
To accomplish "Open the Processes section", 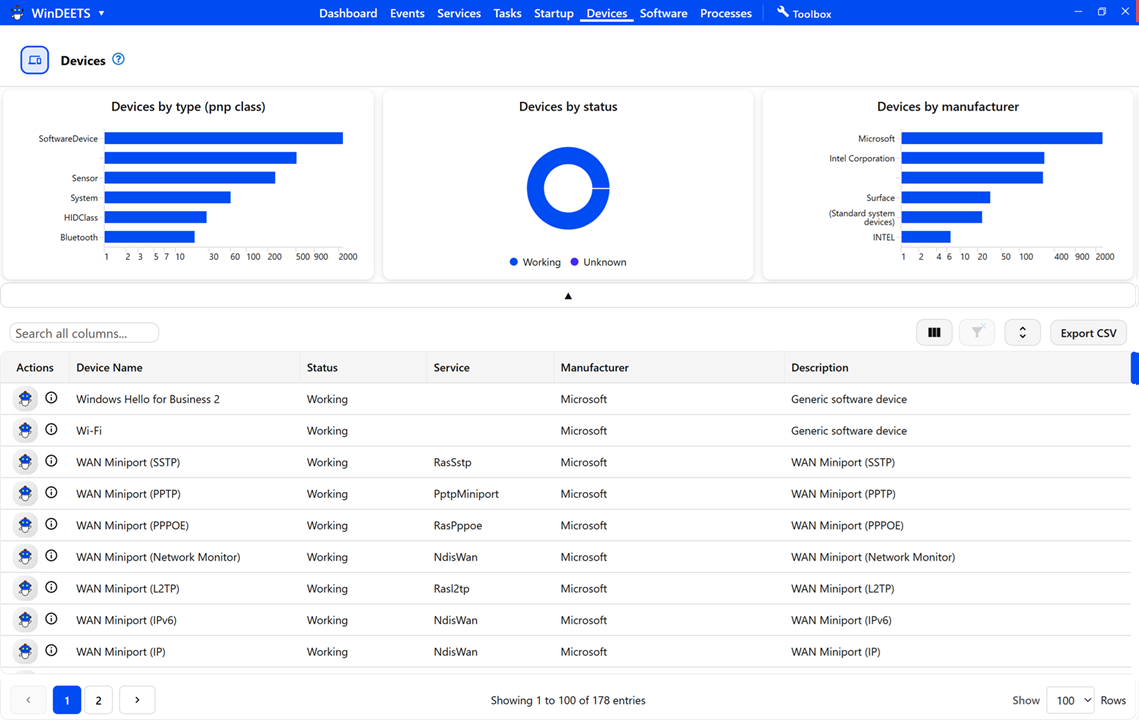I will click(725, 13).
